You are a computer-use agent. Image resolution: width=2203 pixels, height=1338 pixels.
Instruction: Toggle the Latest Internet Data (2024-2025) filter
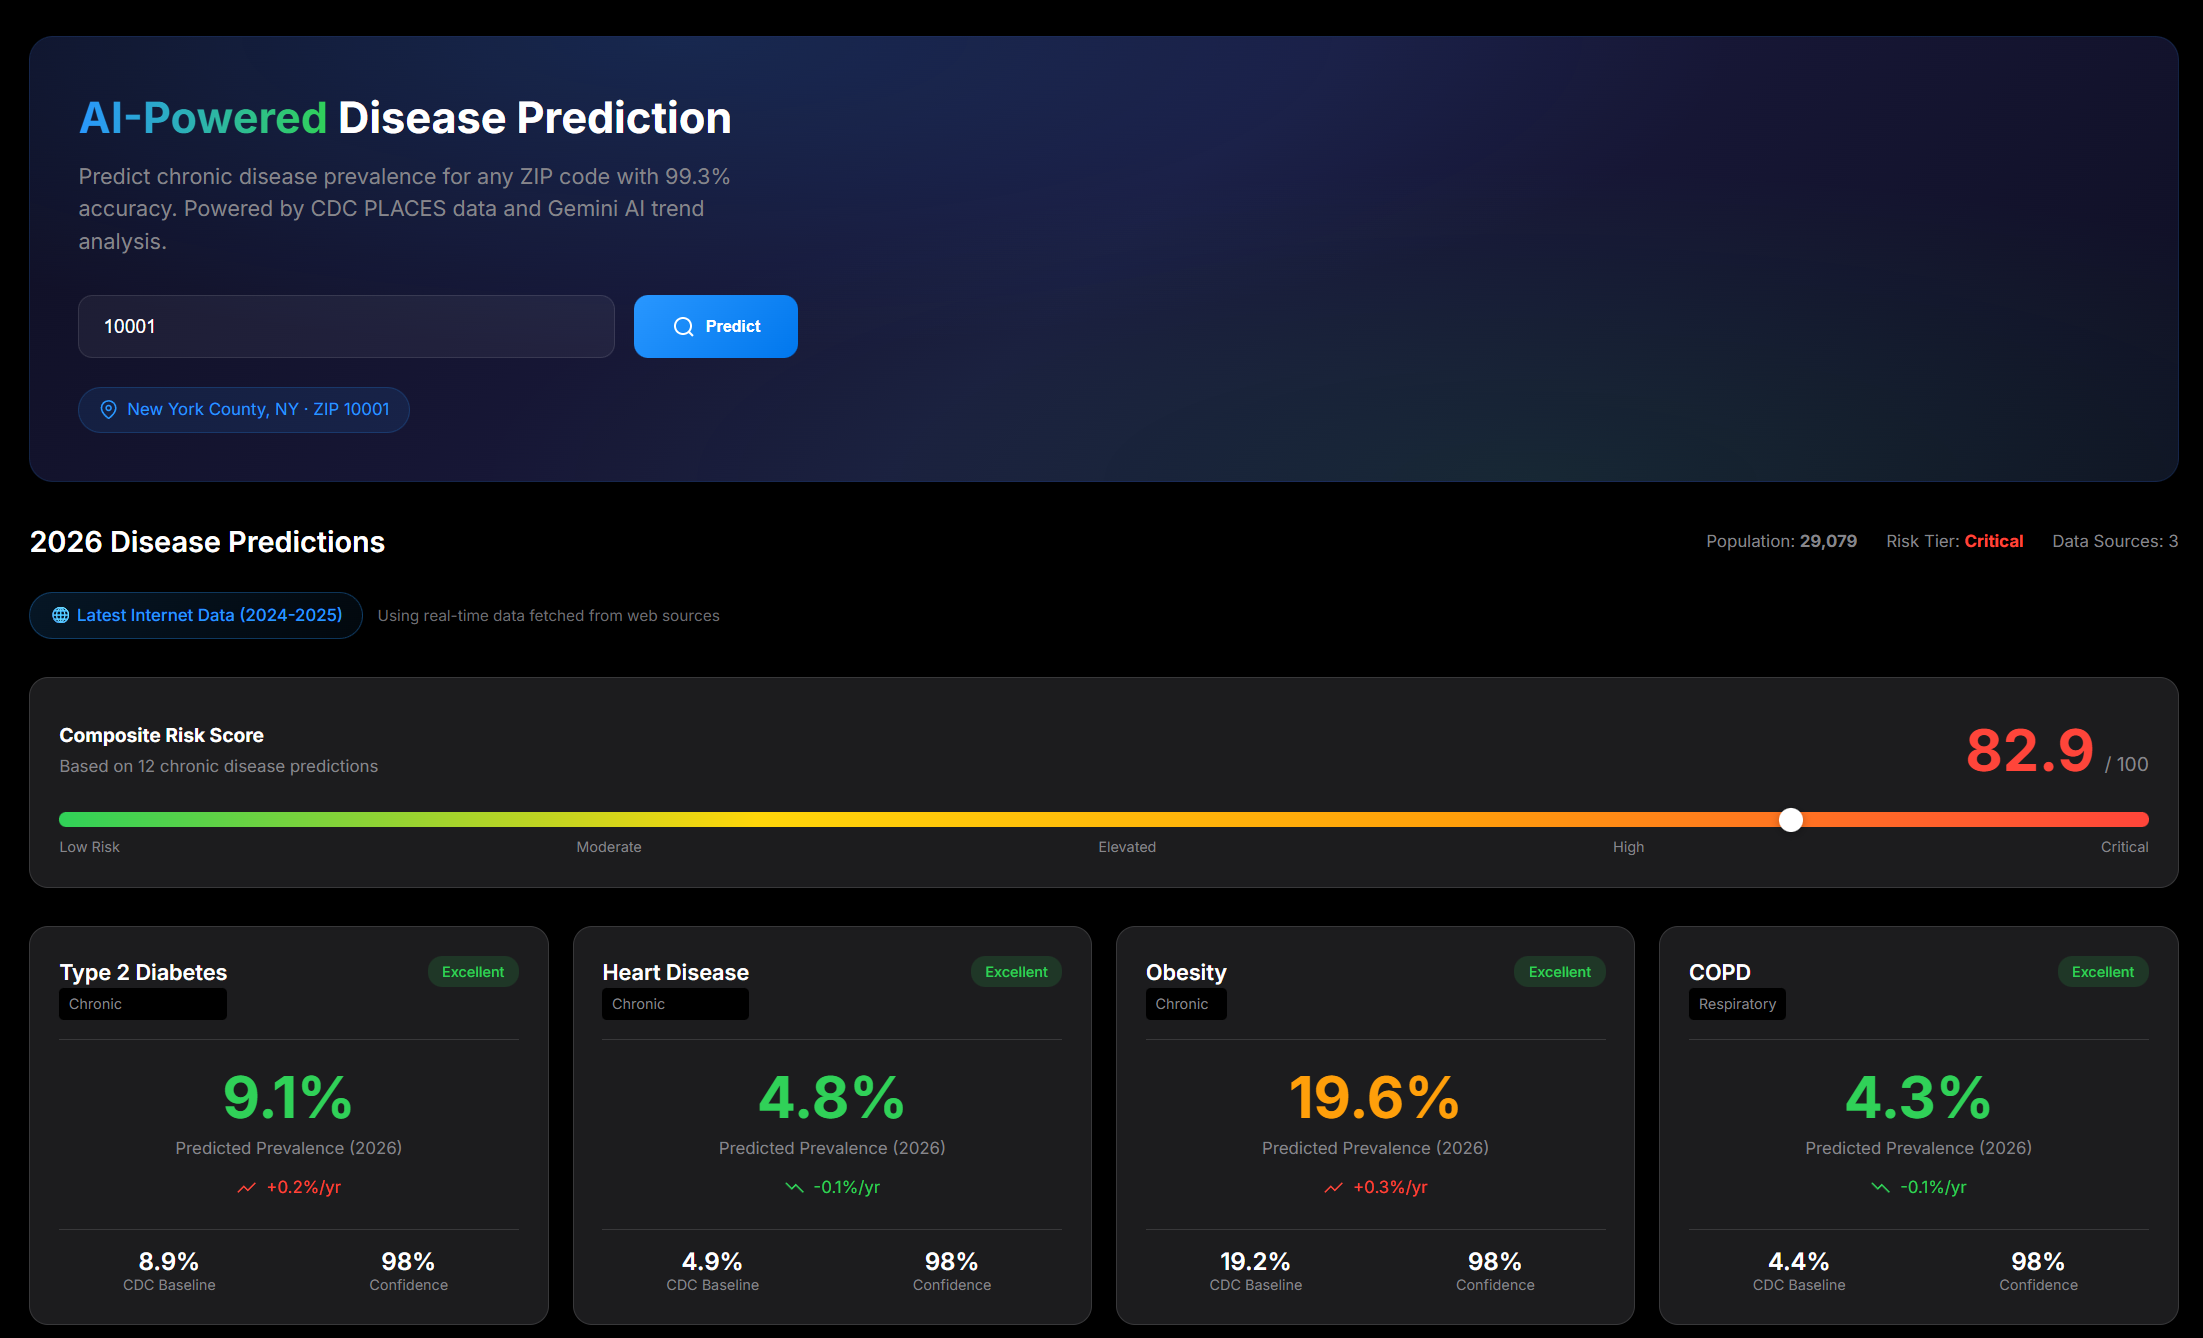pyautogui.click(x=195, y=615)
